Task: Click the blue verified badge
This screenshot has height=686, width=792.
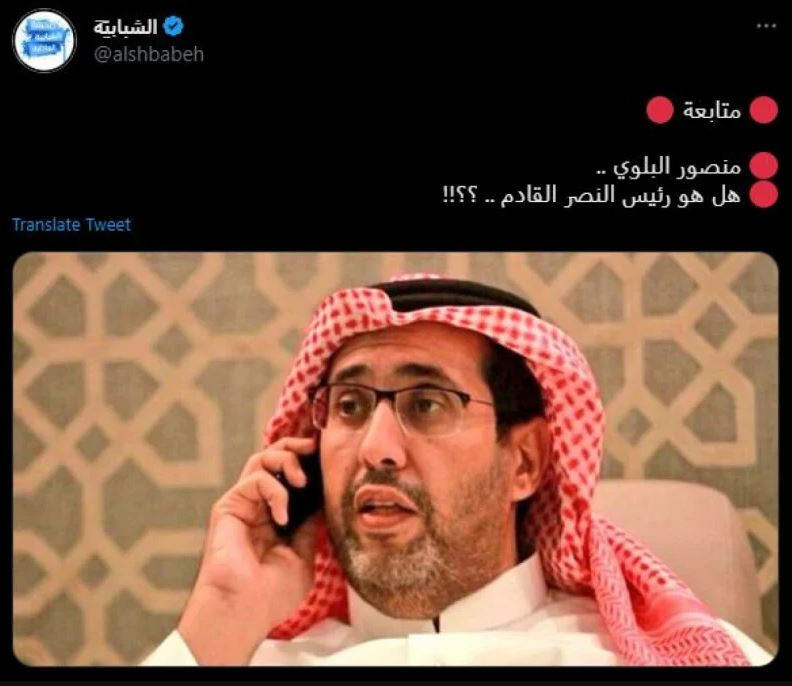Action: coord(173,26)
